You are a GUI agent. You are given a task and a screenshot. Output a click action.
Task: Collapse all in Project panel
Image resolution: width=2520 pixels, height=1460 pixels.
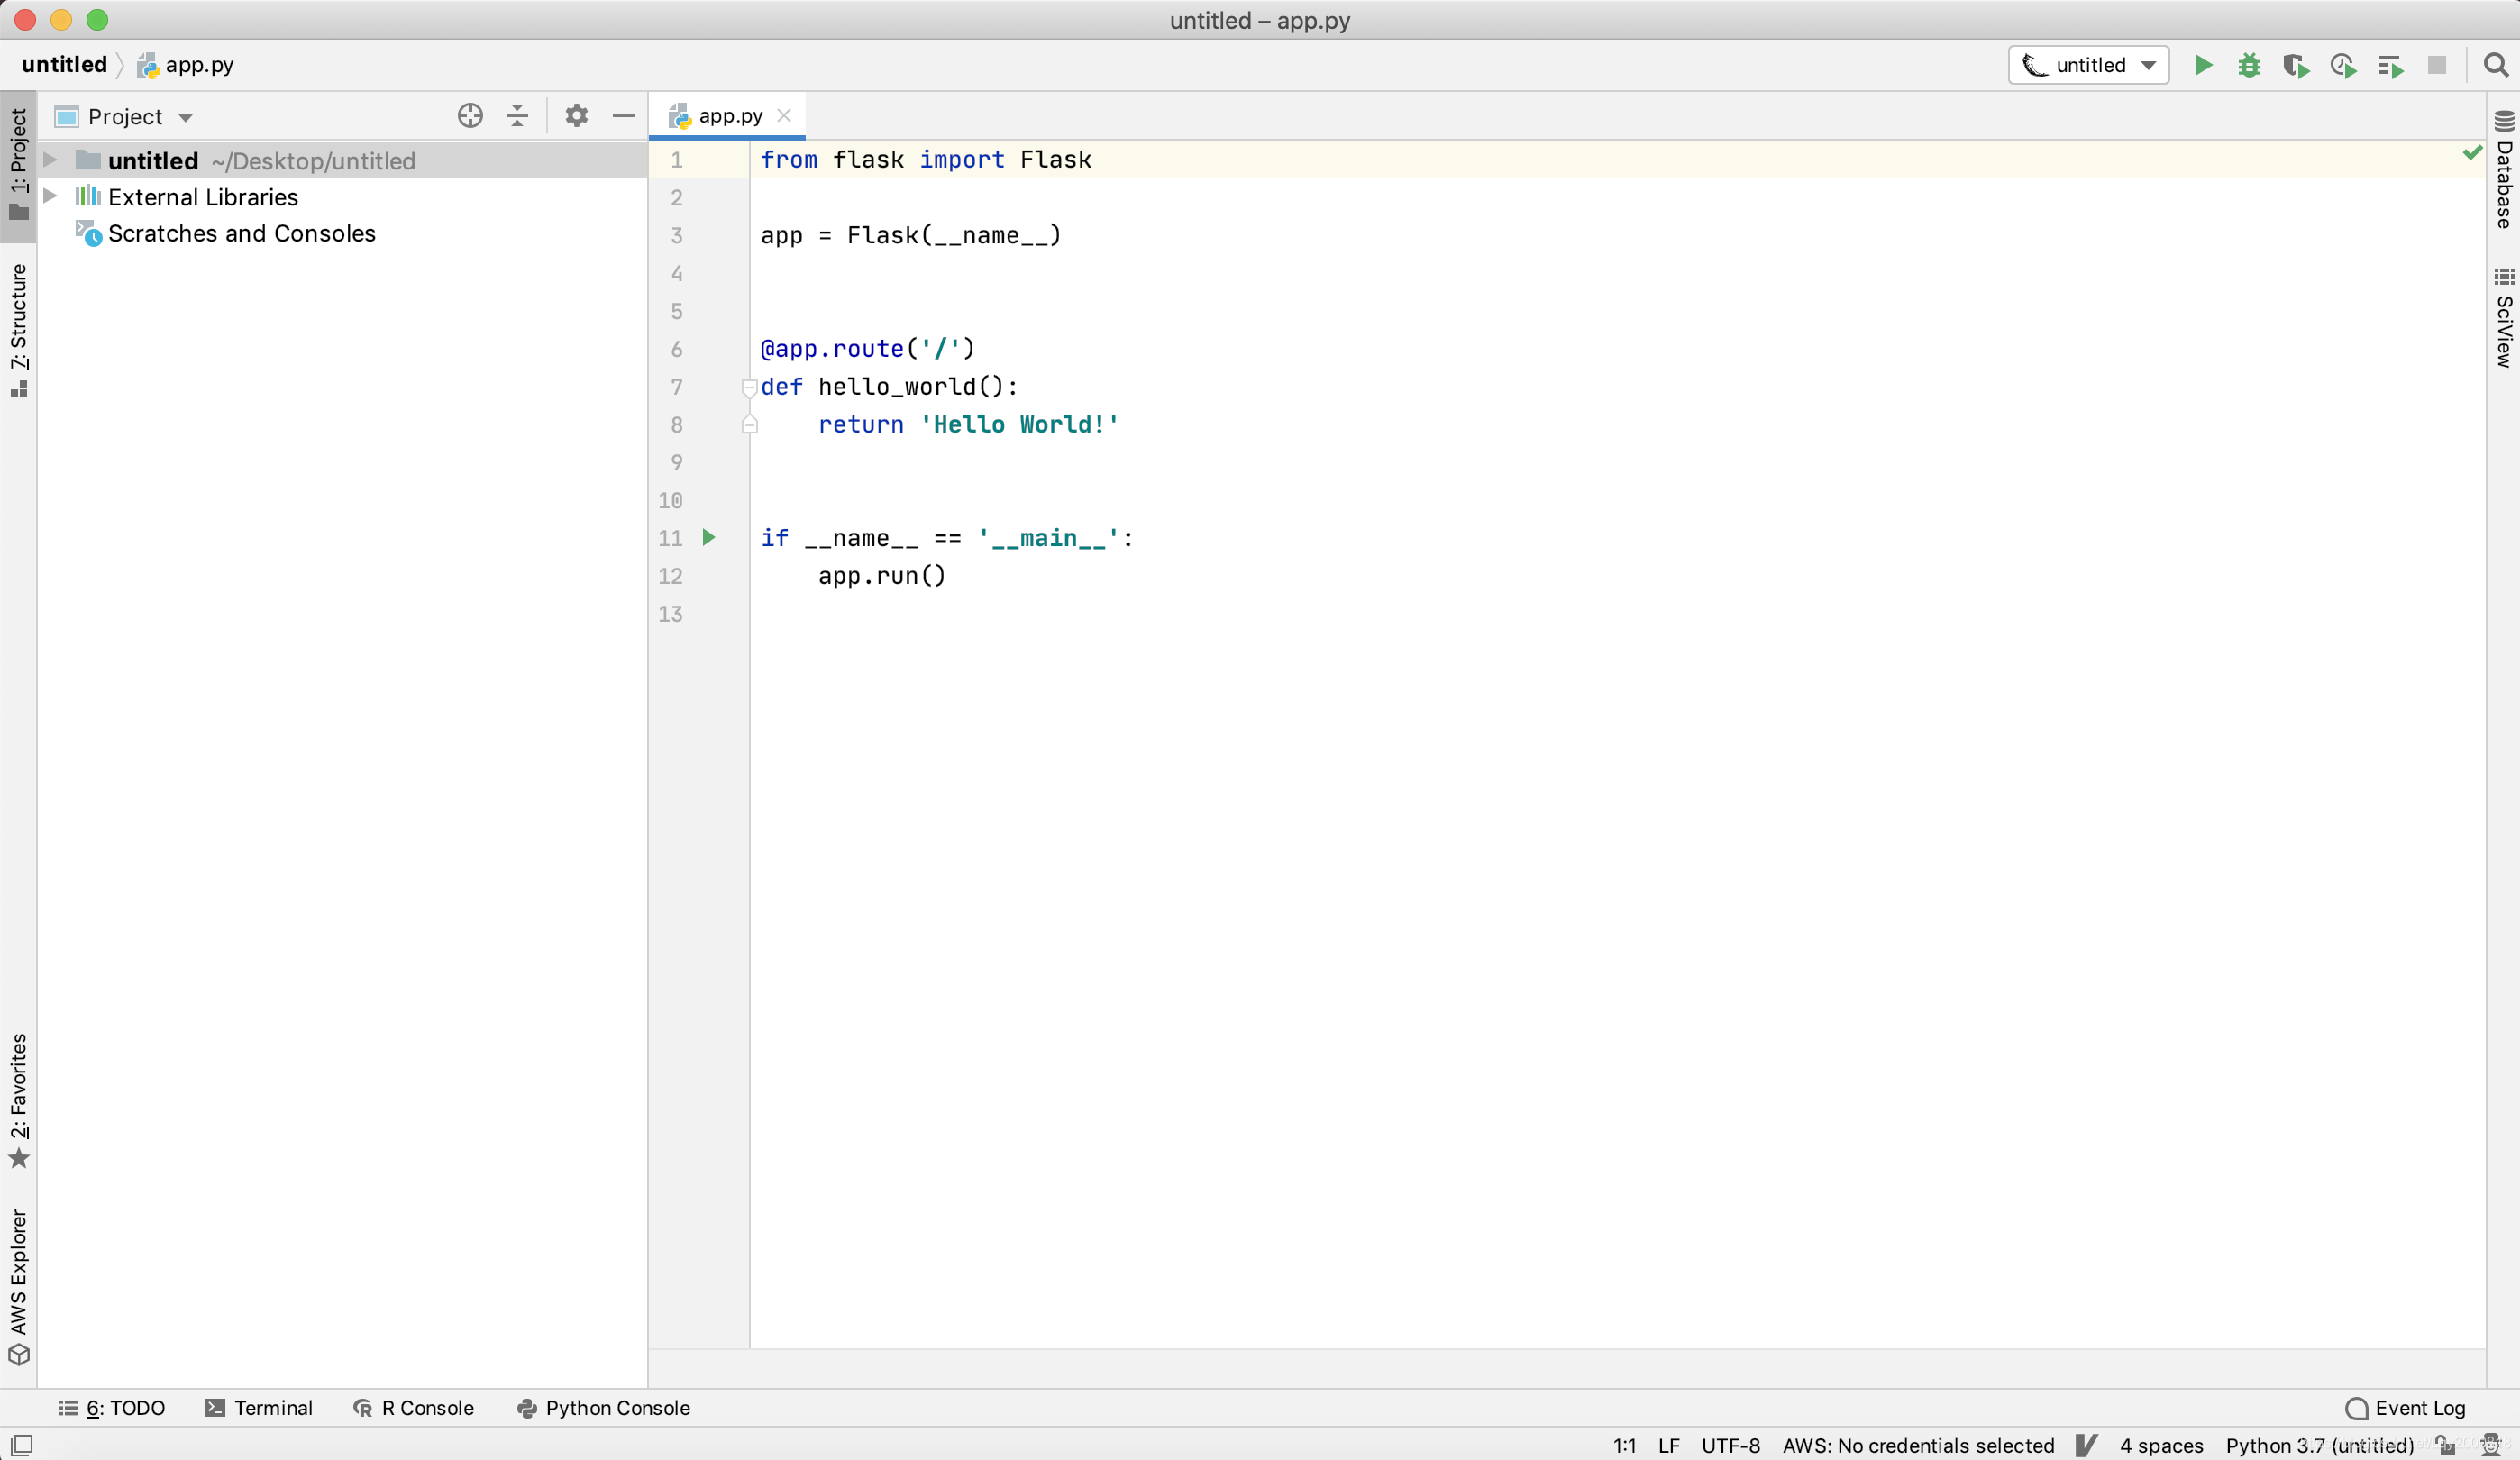click(517, 116)
